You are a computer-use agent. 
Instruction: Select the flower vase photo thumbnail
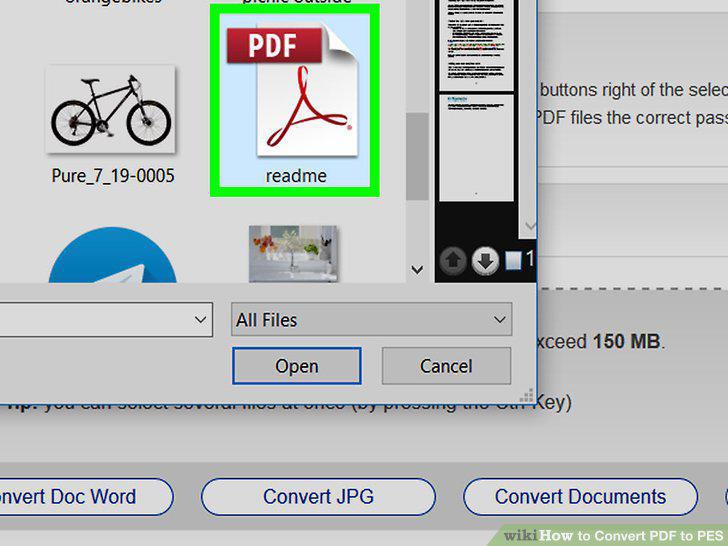293,254
